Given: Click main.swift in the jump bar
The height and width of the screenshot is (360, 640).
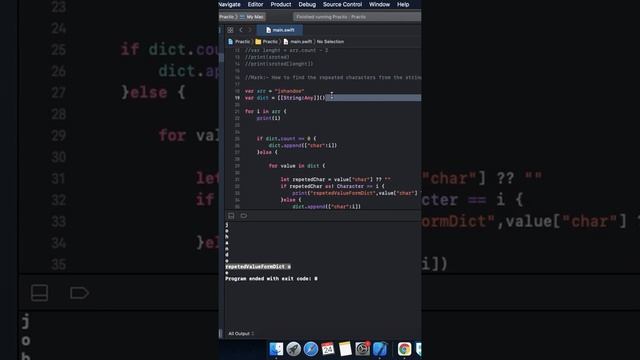Looking at the screenshot, I should click(298, 42).
